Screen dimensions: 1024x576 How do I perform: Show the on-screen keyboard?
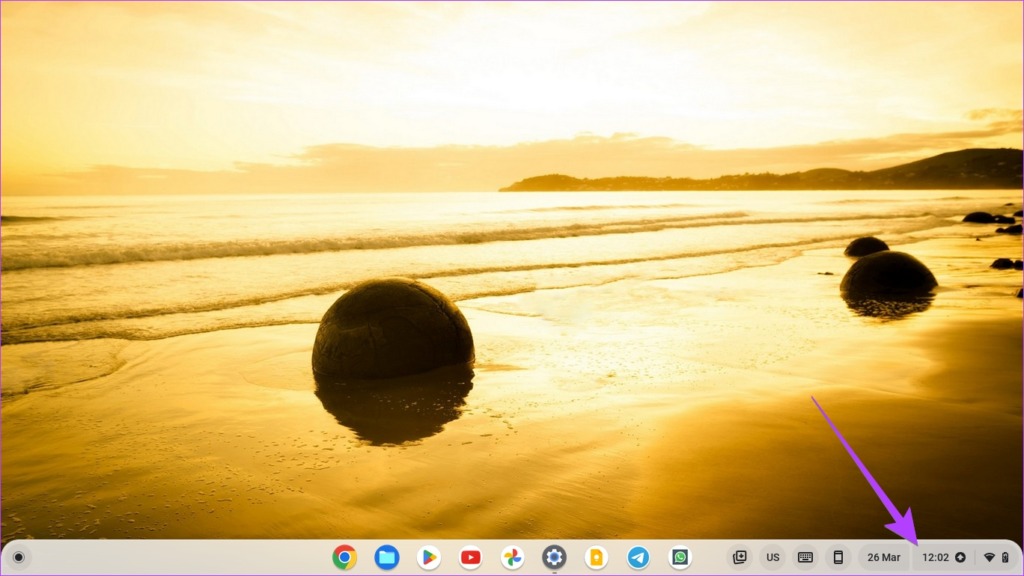tap(805, 557)
